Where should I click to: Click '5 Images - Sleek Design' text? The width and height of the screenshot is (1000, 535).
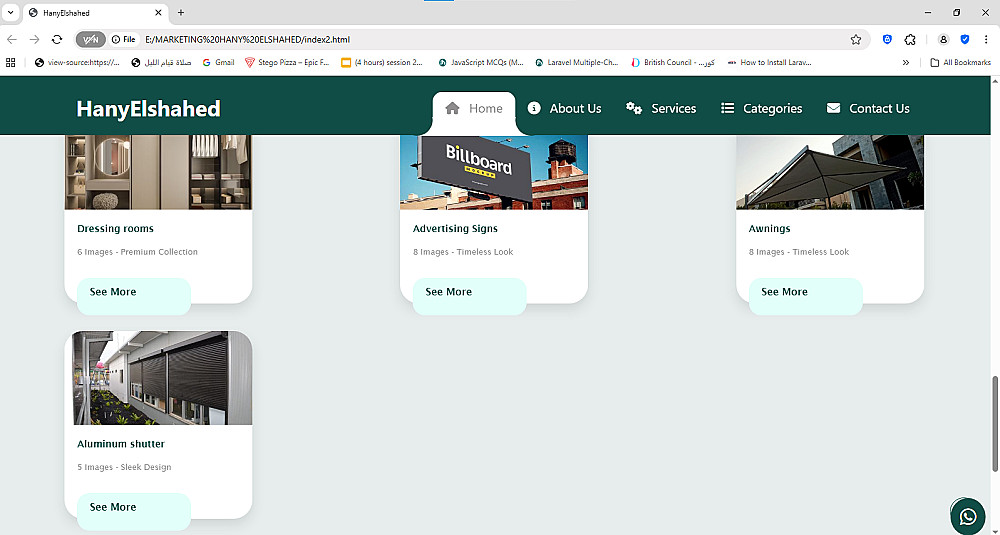tap(124, 467)
